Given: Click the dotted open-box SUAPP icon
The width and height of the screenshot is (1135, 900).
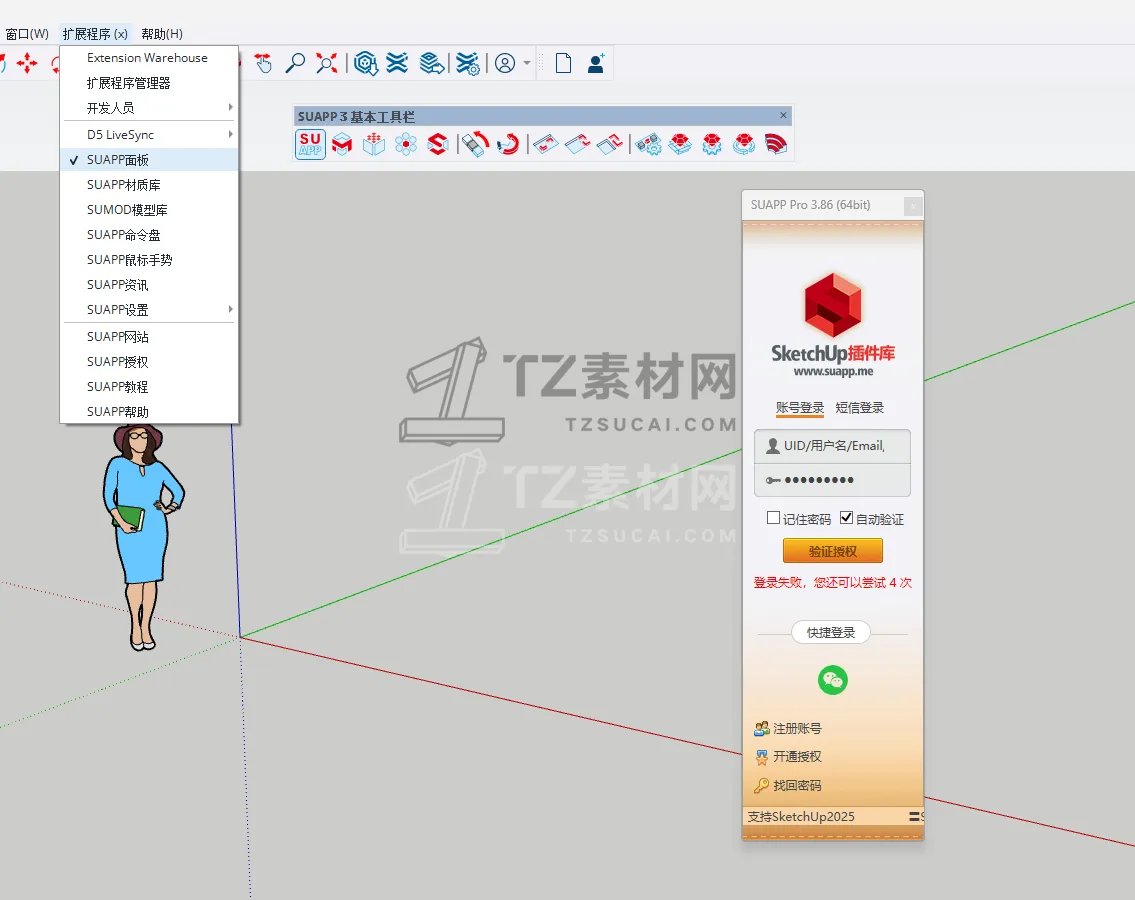Looking at the screenshot, I should (374, 144).
